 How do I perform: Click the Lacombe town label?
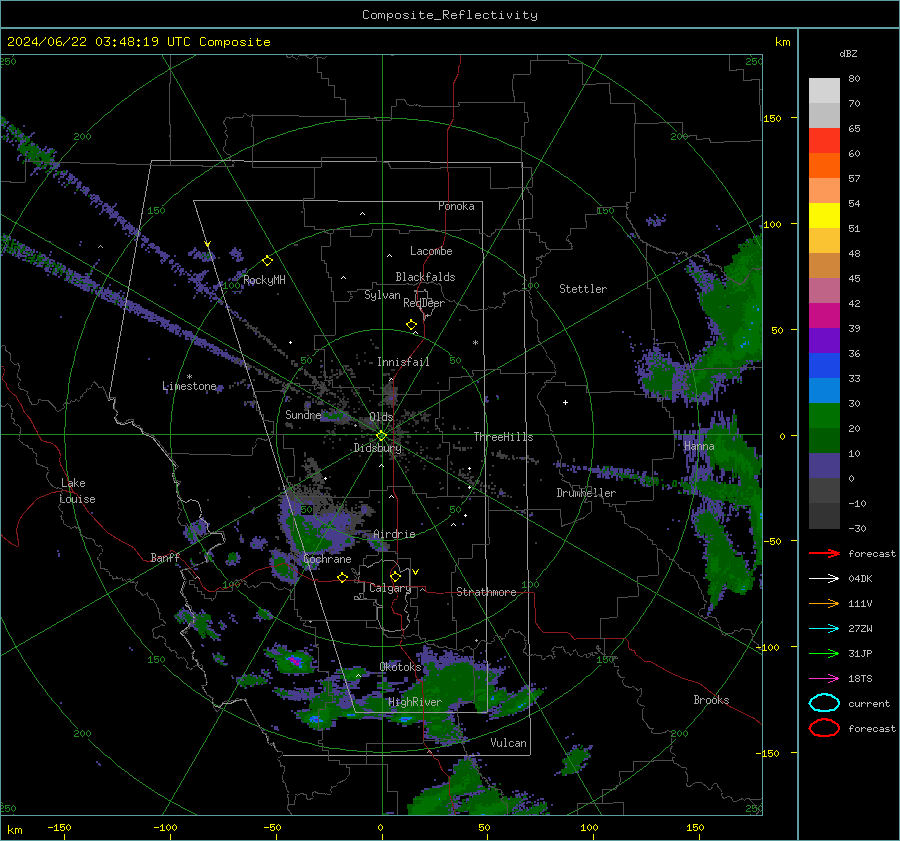tap(431, 251)
